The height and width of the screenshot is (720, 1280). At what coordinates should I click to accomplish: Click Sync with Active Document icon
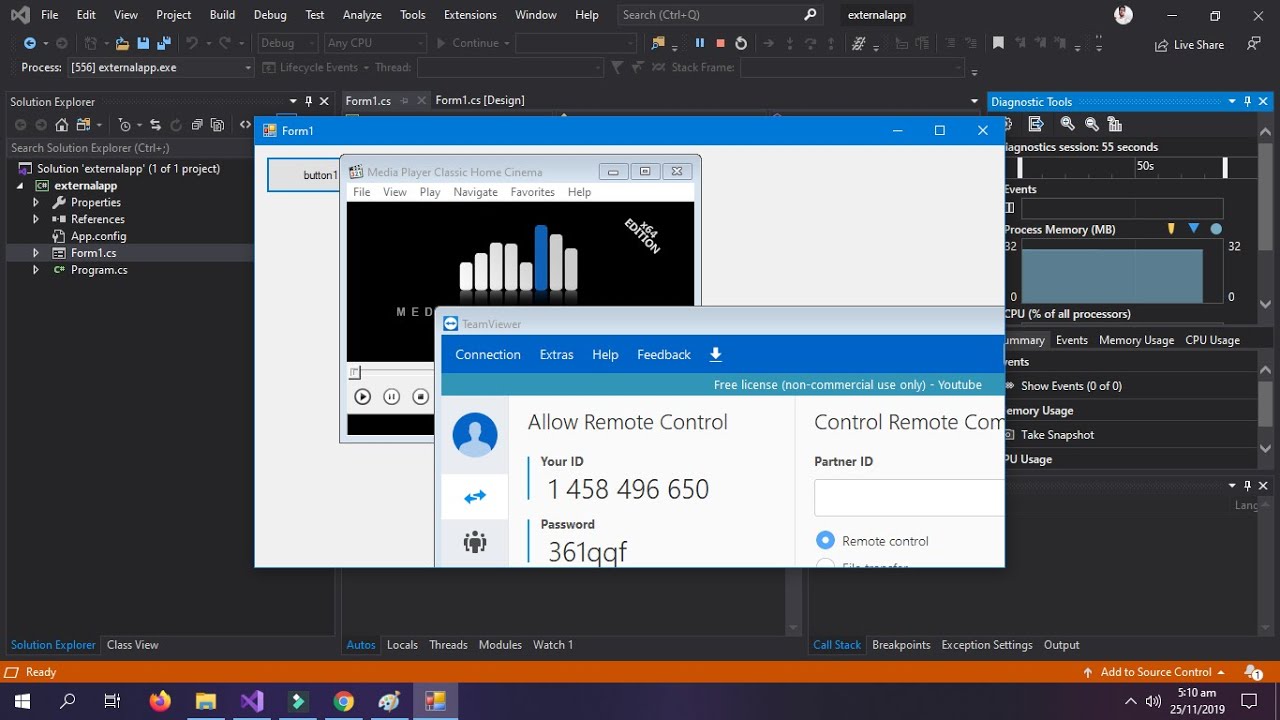click(155, 125)
